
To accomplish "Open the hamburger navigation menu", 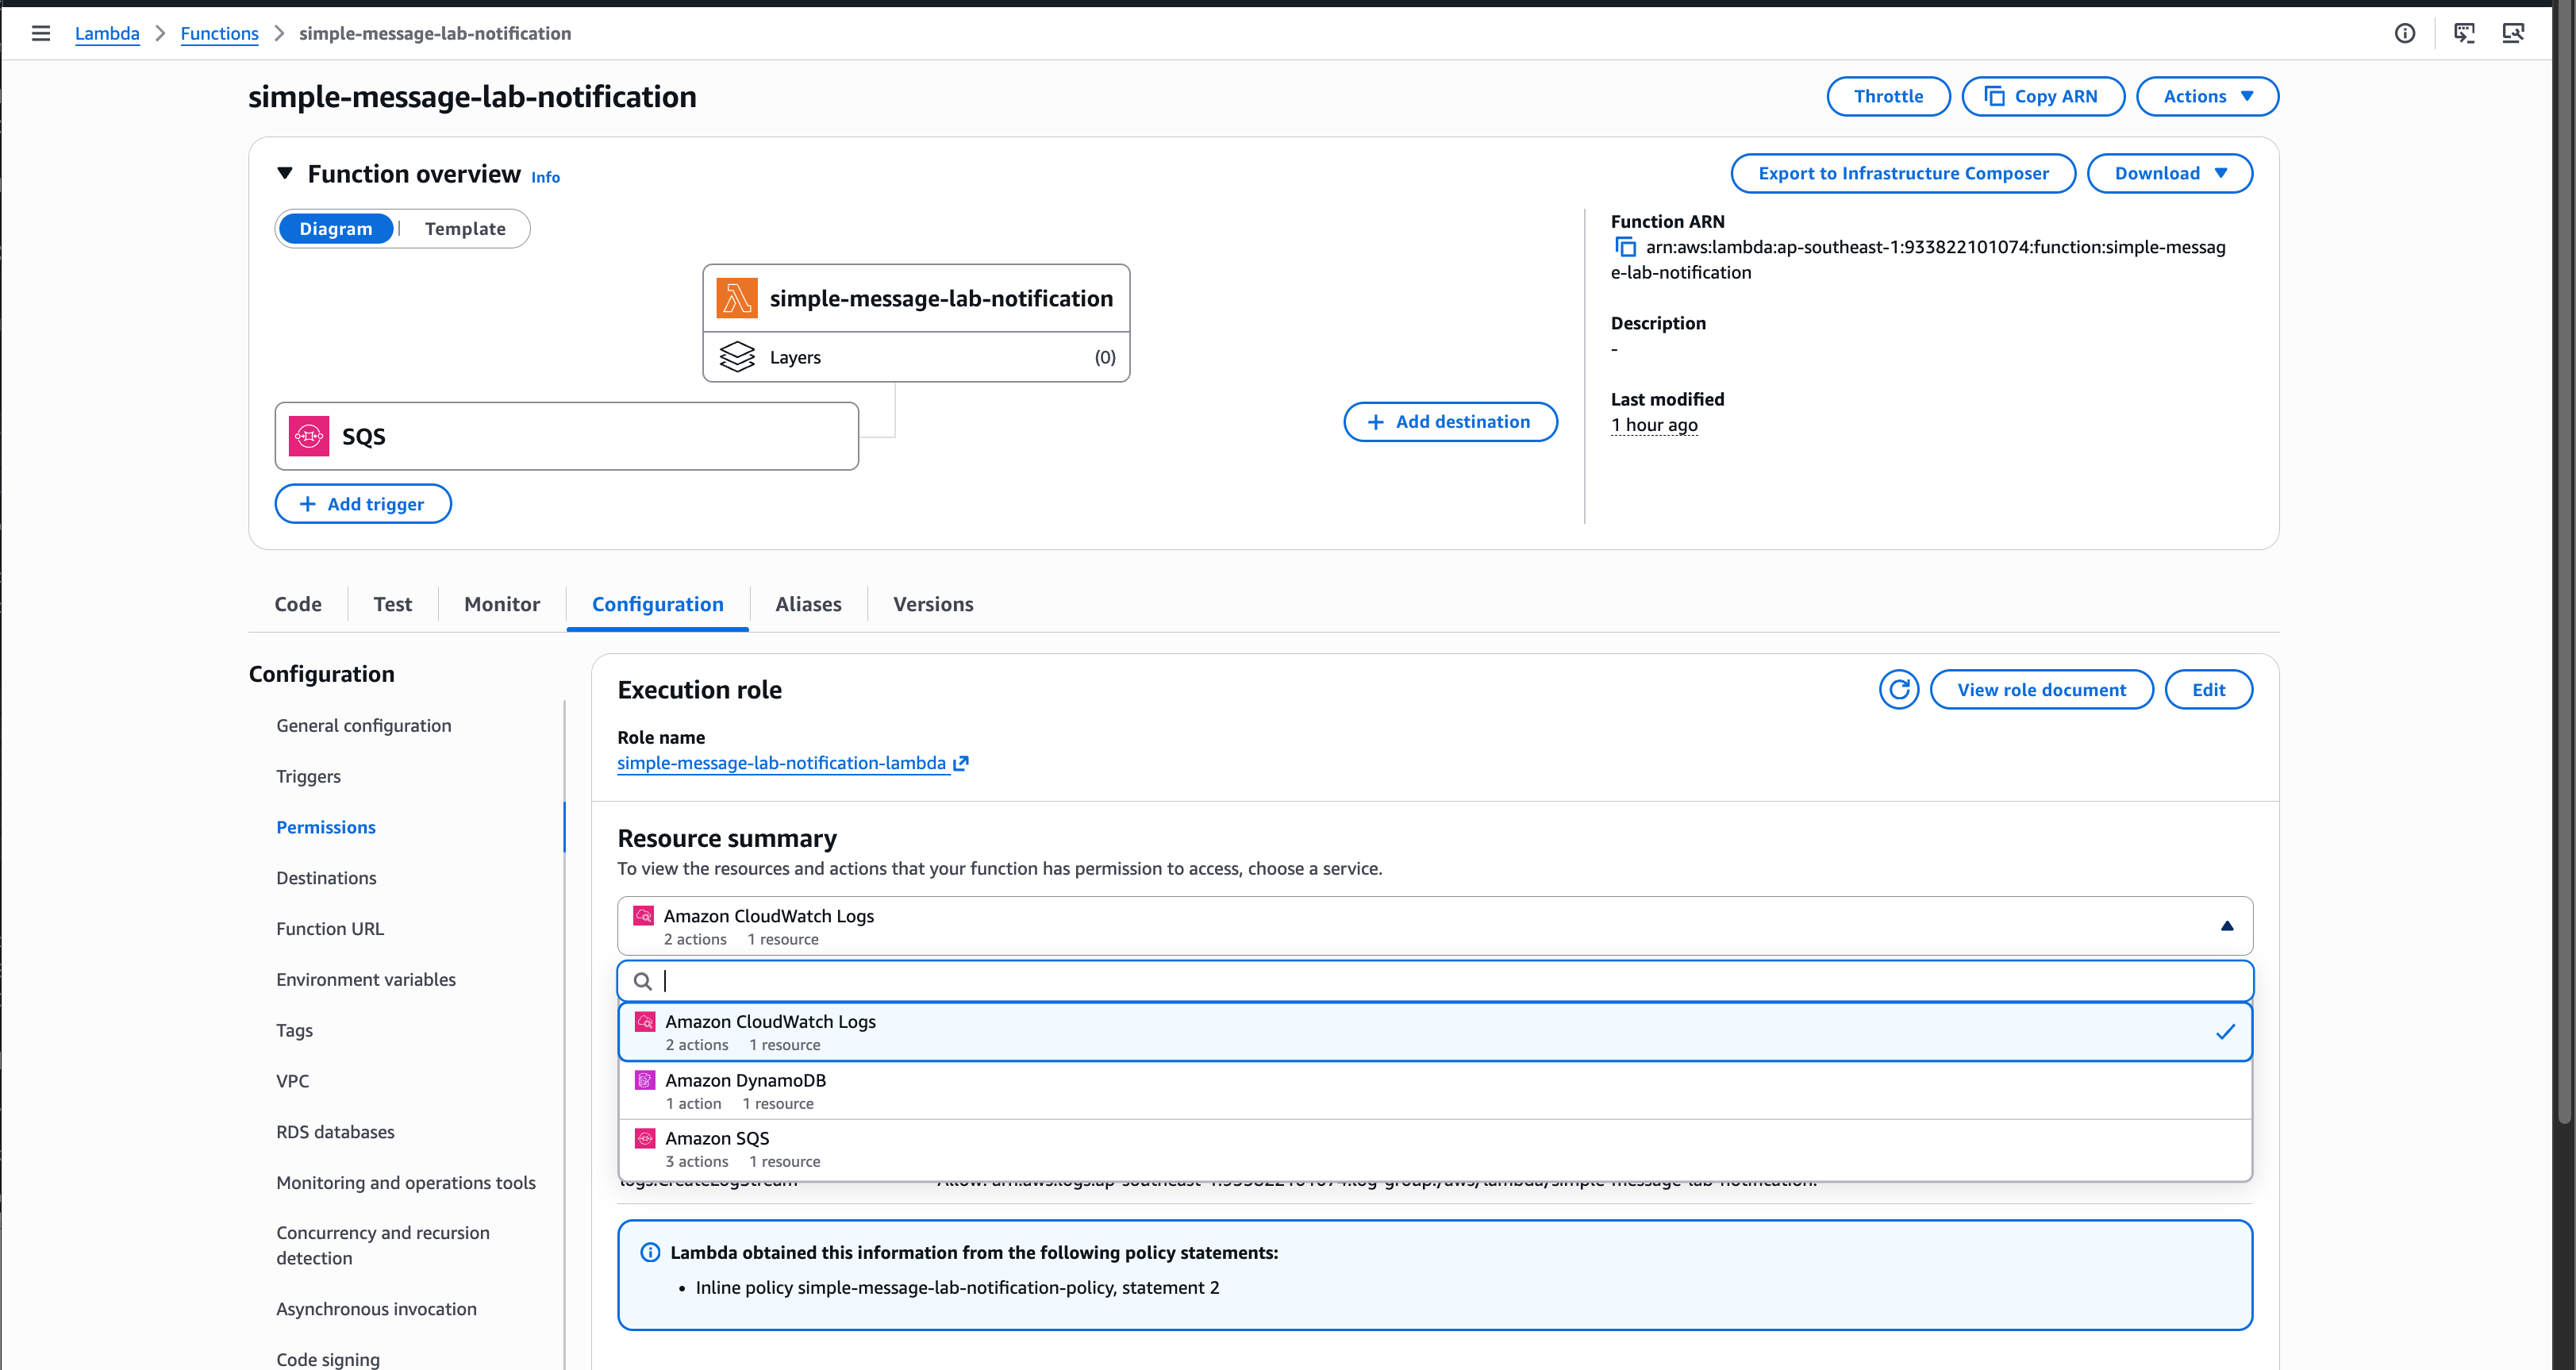I will (41, 33).
